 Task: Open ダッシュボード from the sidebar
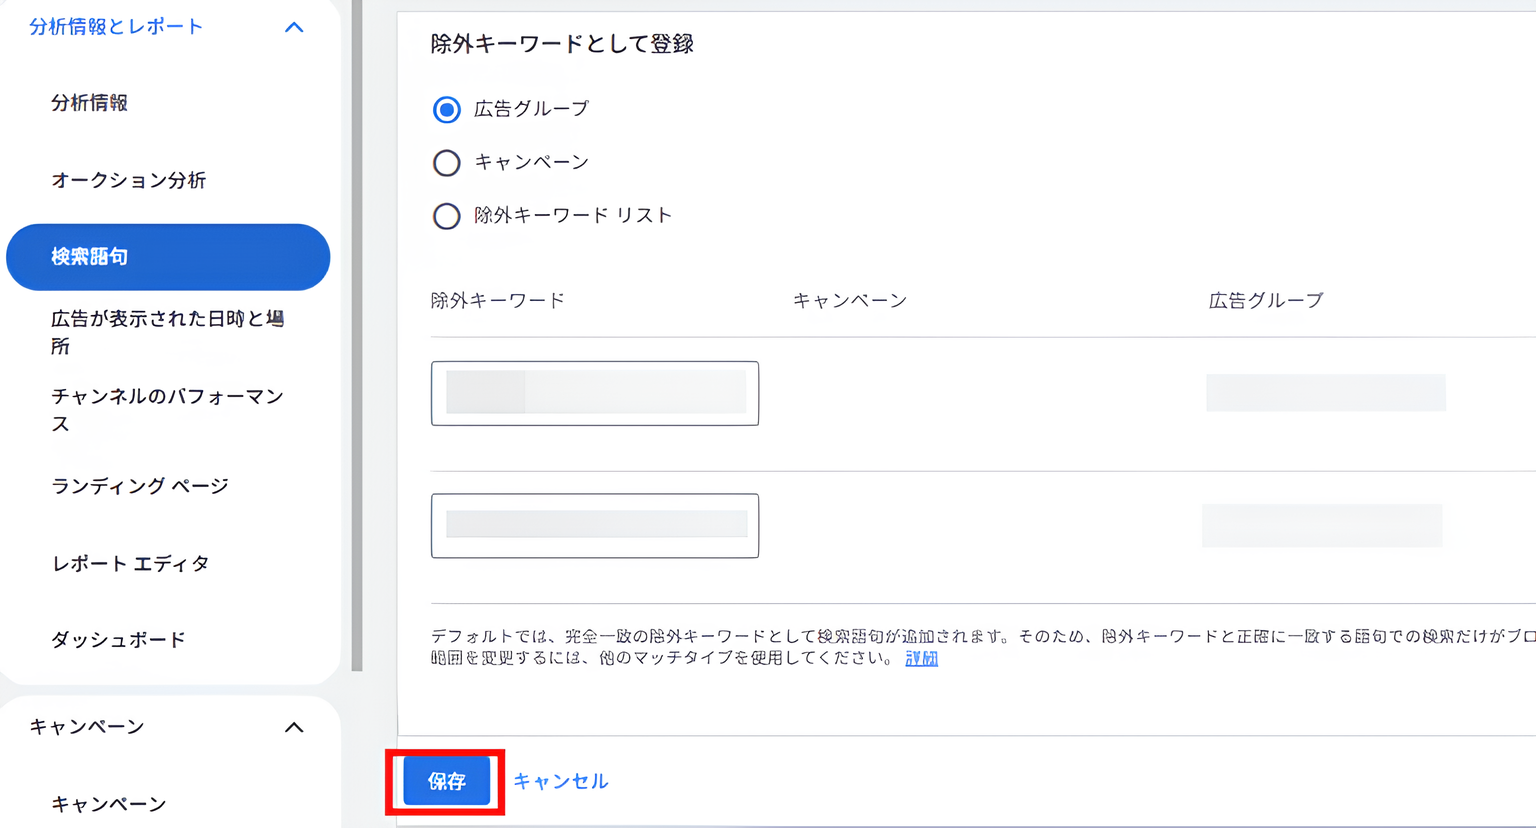pos(117,639)
